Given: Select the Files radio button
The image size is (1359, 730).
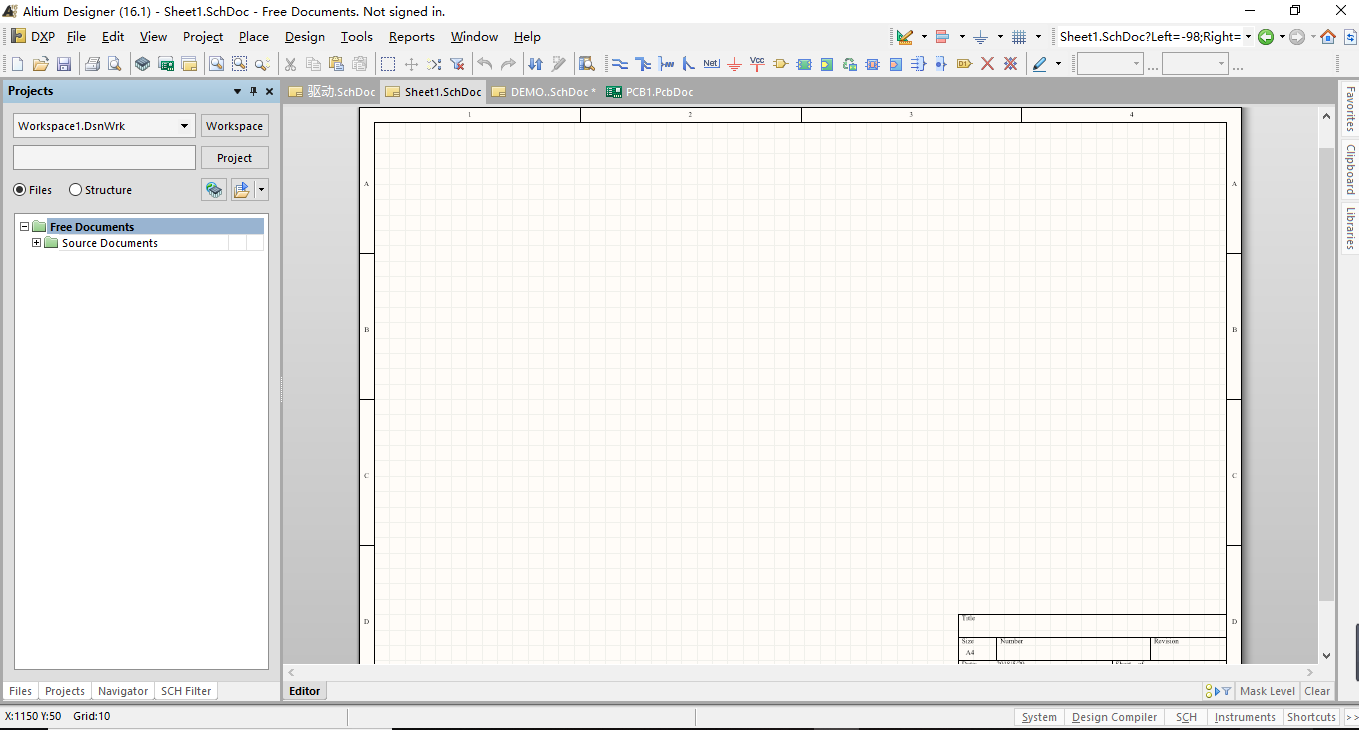Looking at the screenshot, I should point(20,190).
